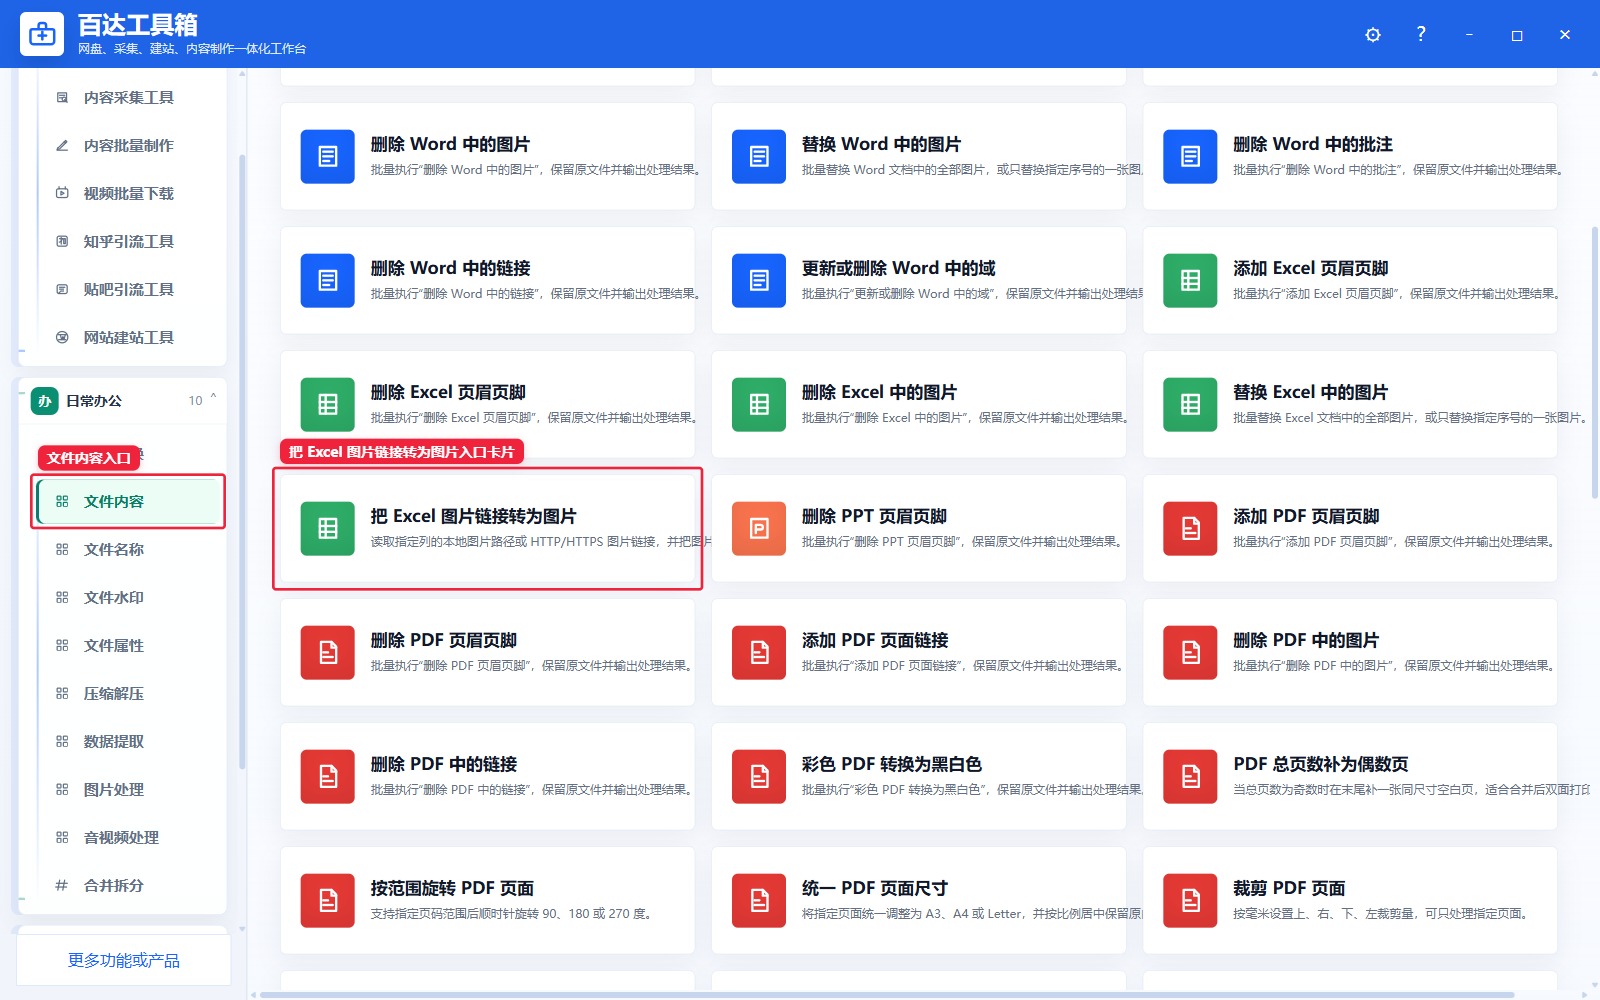Open 图片处理 in the sidebar
Image resolution: width=1600 pixels, height=1000 pixels.
tap(128, 790)
